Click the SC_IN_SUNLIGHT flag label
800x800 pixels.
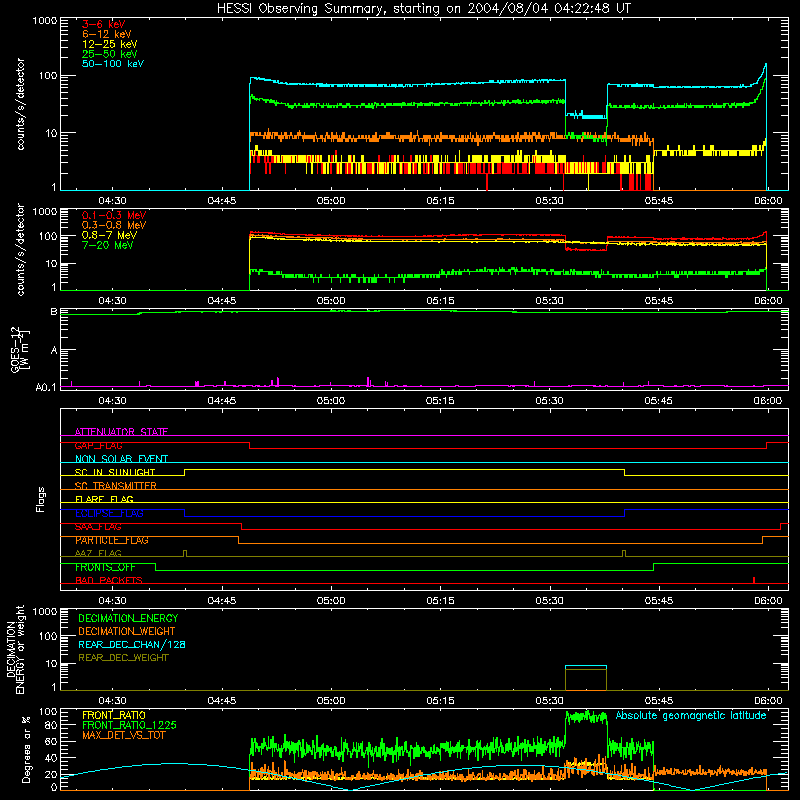point(115,472)
